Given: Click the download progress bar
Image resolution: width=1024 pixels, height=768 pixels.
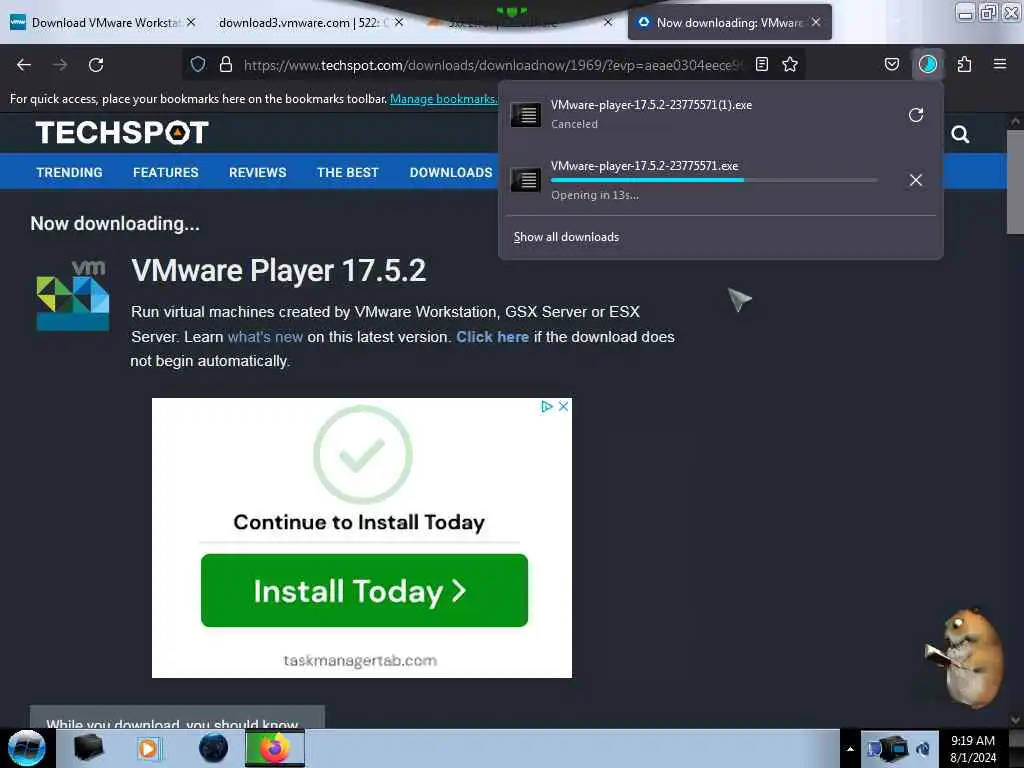Looking at the screenshot, I should 714,180.
